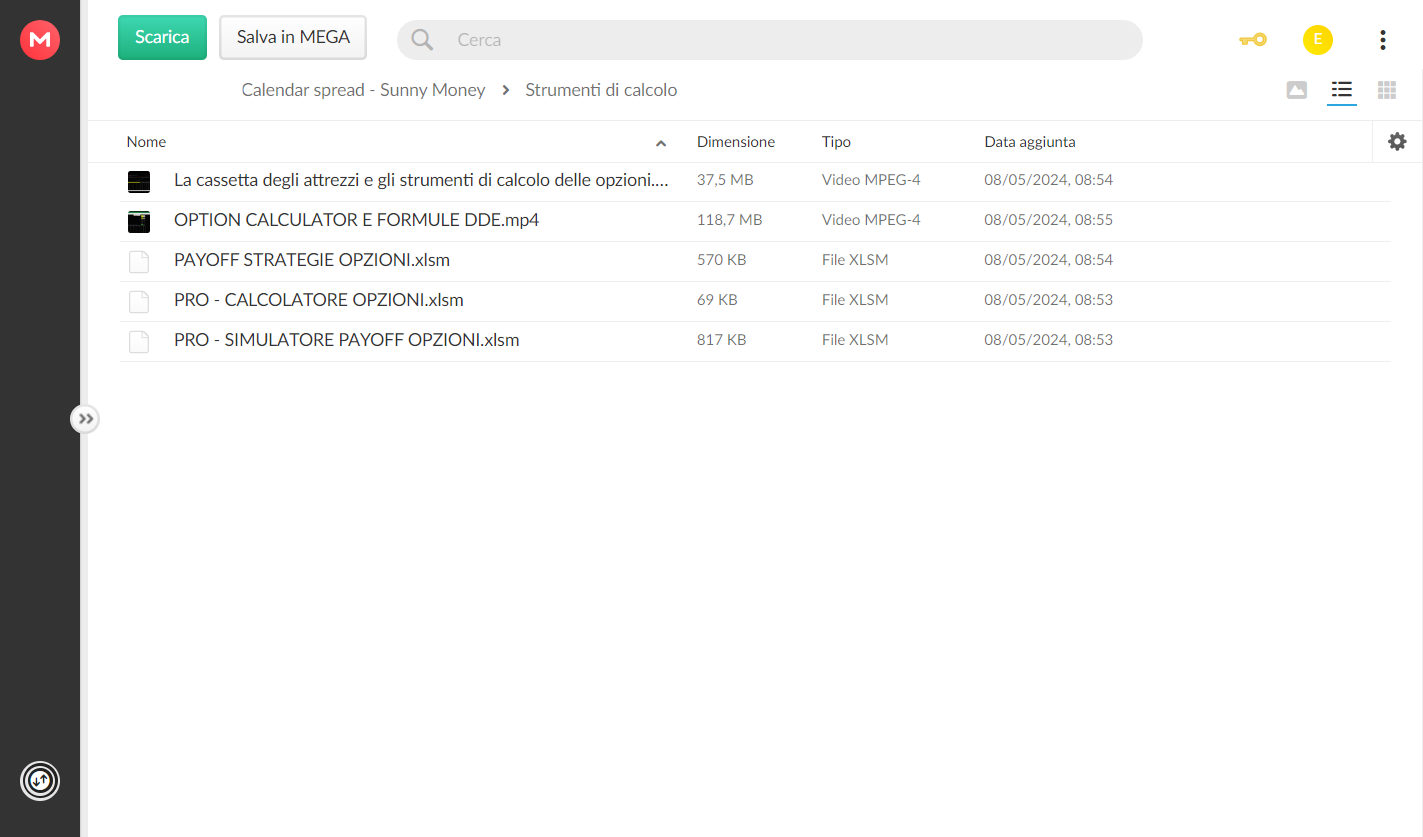Click the file icon of PAYOFF STRATEGIE OPZIONI.xlsm
This screenshot has width=1423, height=837.
pos(139,261)
